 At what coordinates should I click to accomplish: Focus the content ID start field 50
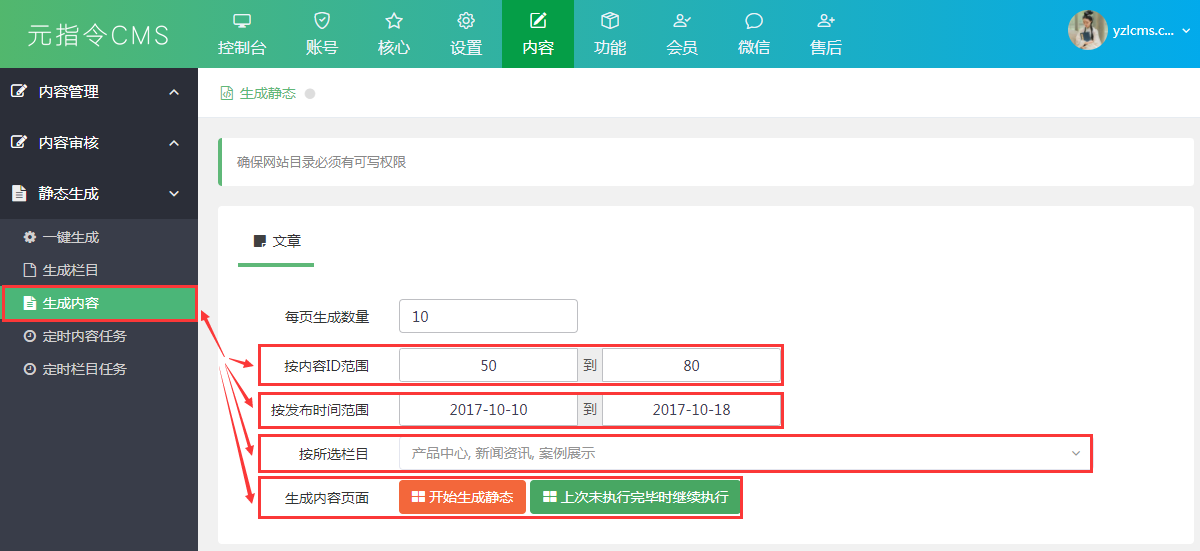click(x=488, y=365)
